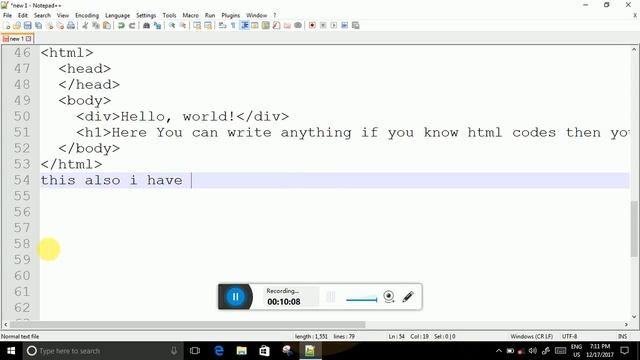Screen dimensions: 640x360
Task: Start macro recording with red record icon
Action: [x=312, y=25]
